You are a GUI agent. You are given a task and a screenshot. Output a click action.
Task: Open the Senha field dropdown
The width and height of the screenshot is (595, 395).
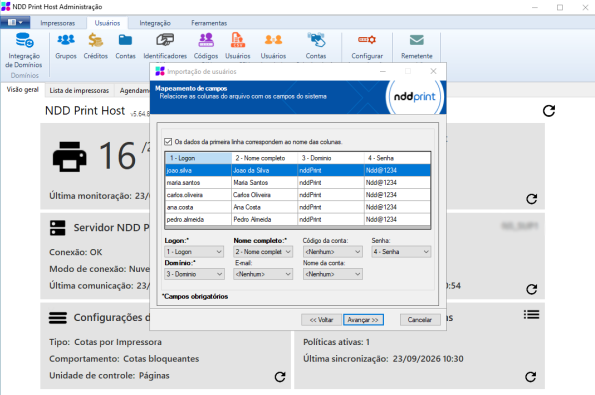pyautogui.click(x=401, y=252)
